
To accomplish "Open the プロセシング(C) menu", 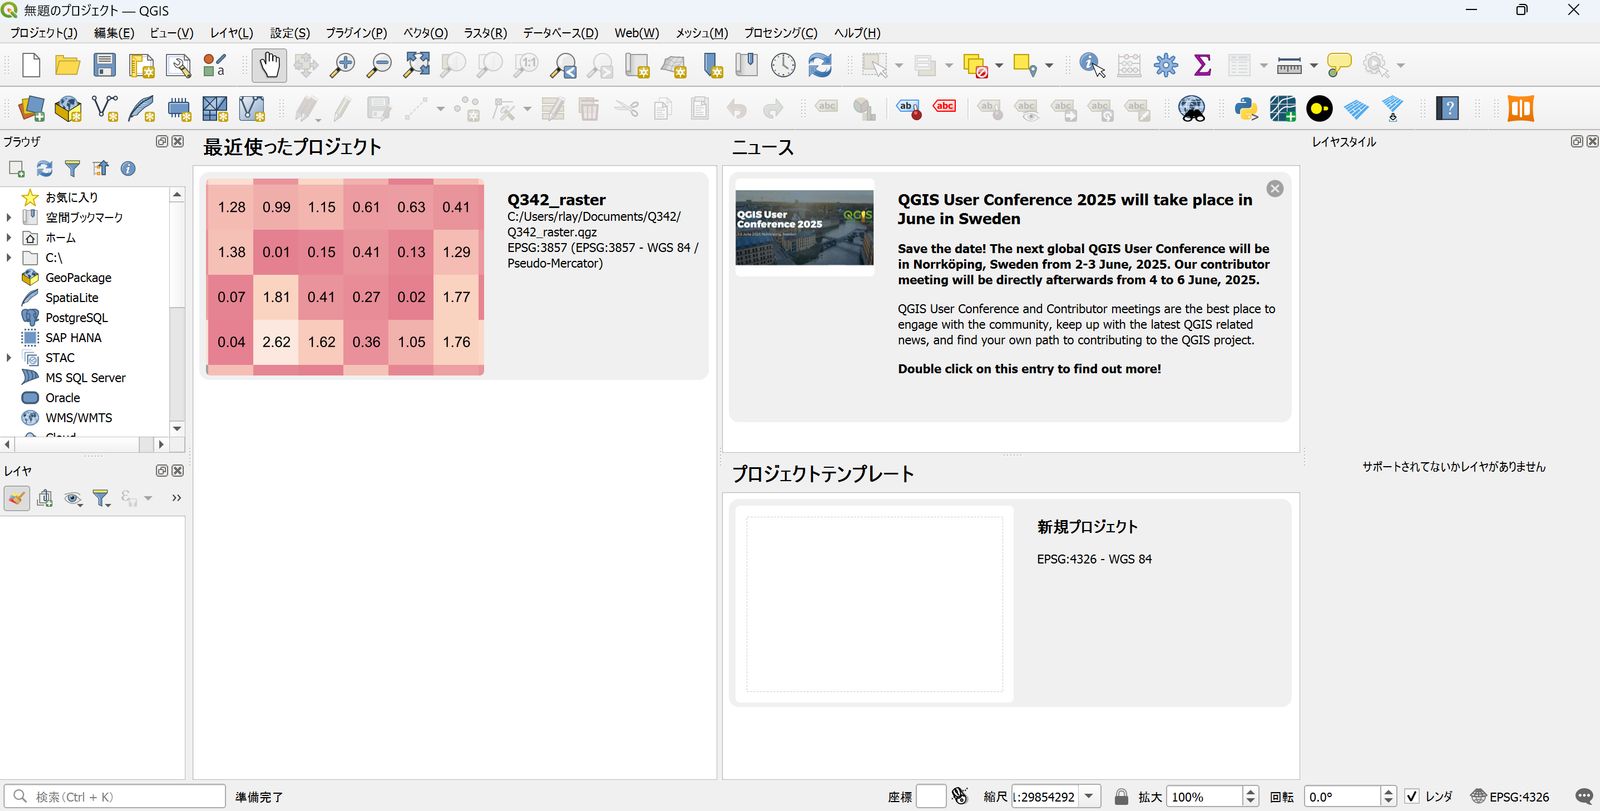I will click(780, 33).
